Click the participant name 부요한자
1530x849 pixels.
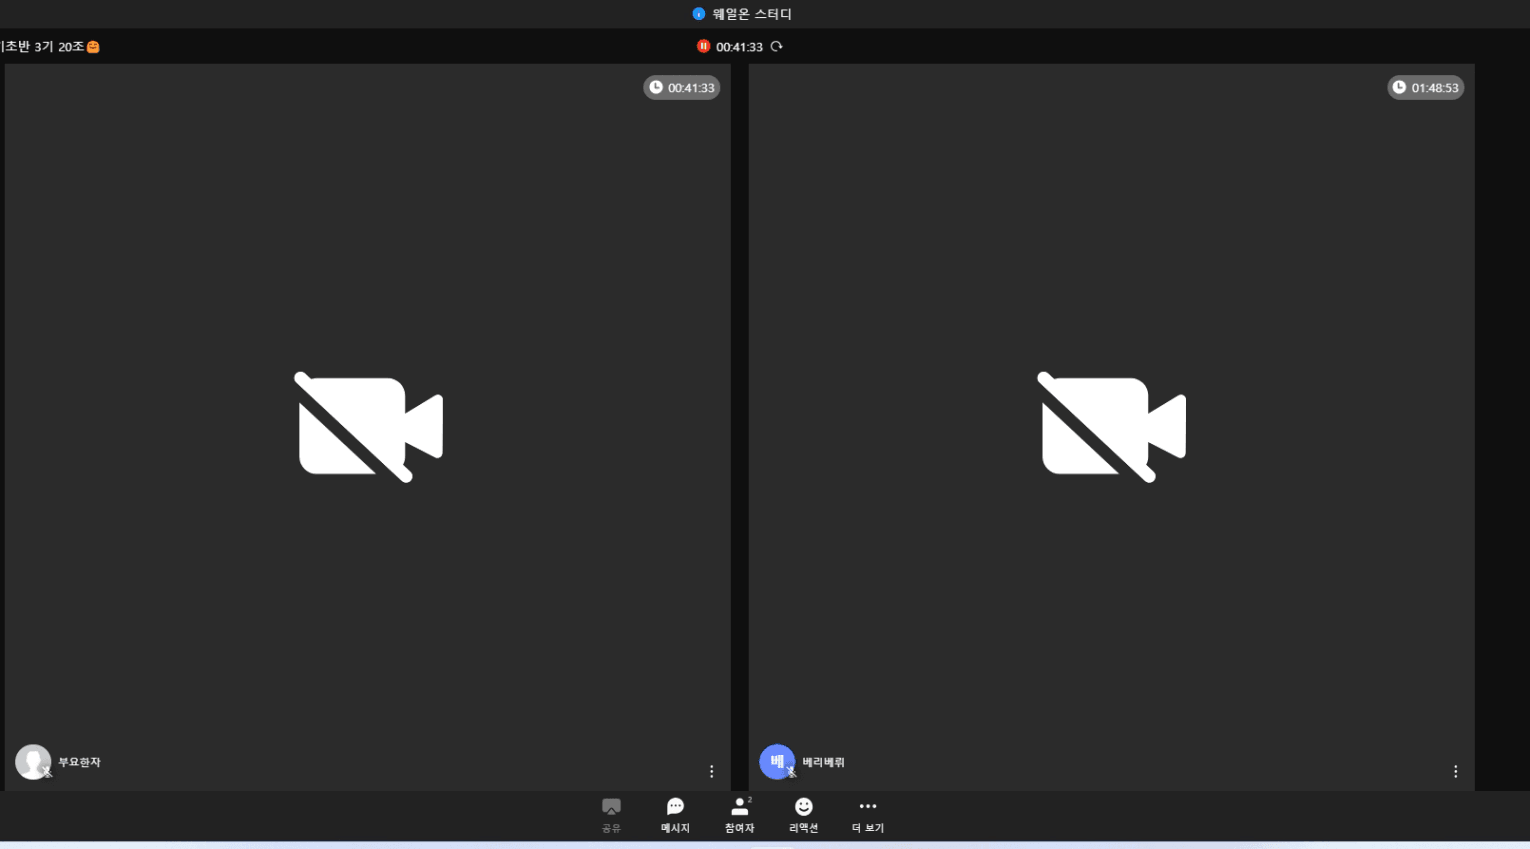[x=79, y=762]
